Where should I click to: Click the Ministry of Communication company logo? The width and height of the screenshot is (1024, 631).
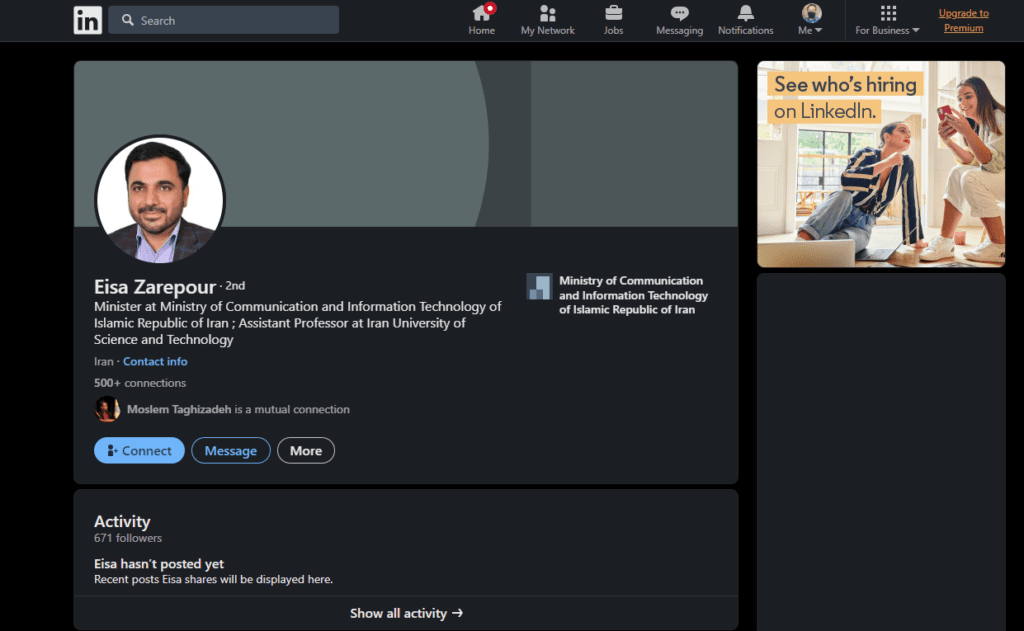[x=539, y=287]
